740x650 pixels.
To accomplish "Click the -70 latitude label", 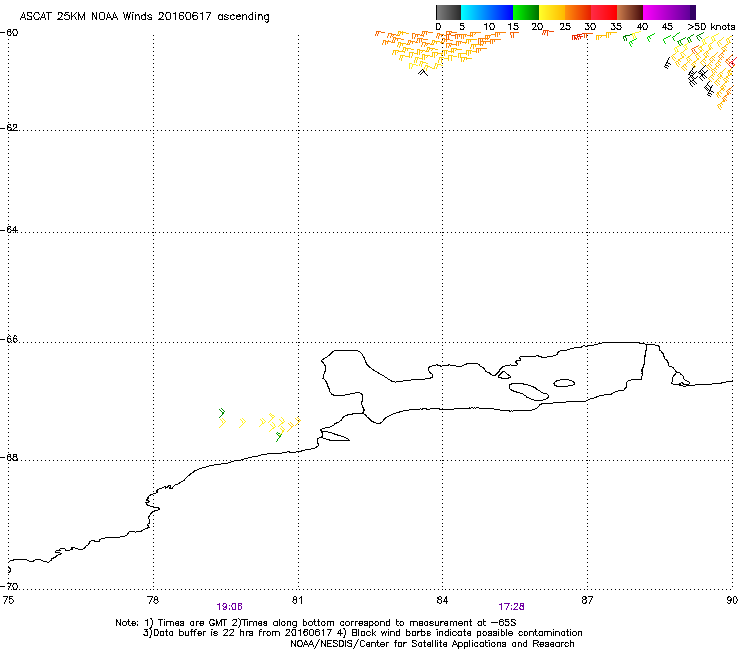I will (9, 586).
